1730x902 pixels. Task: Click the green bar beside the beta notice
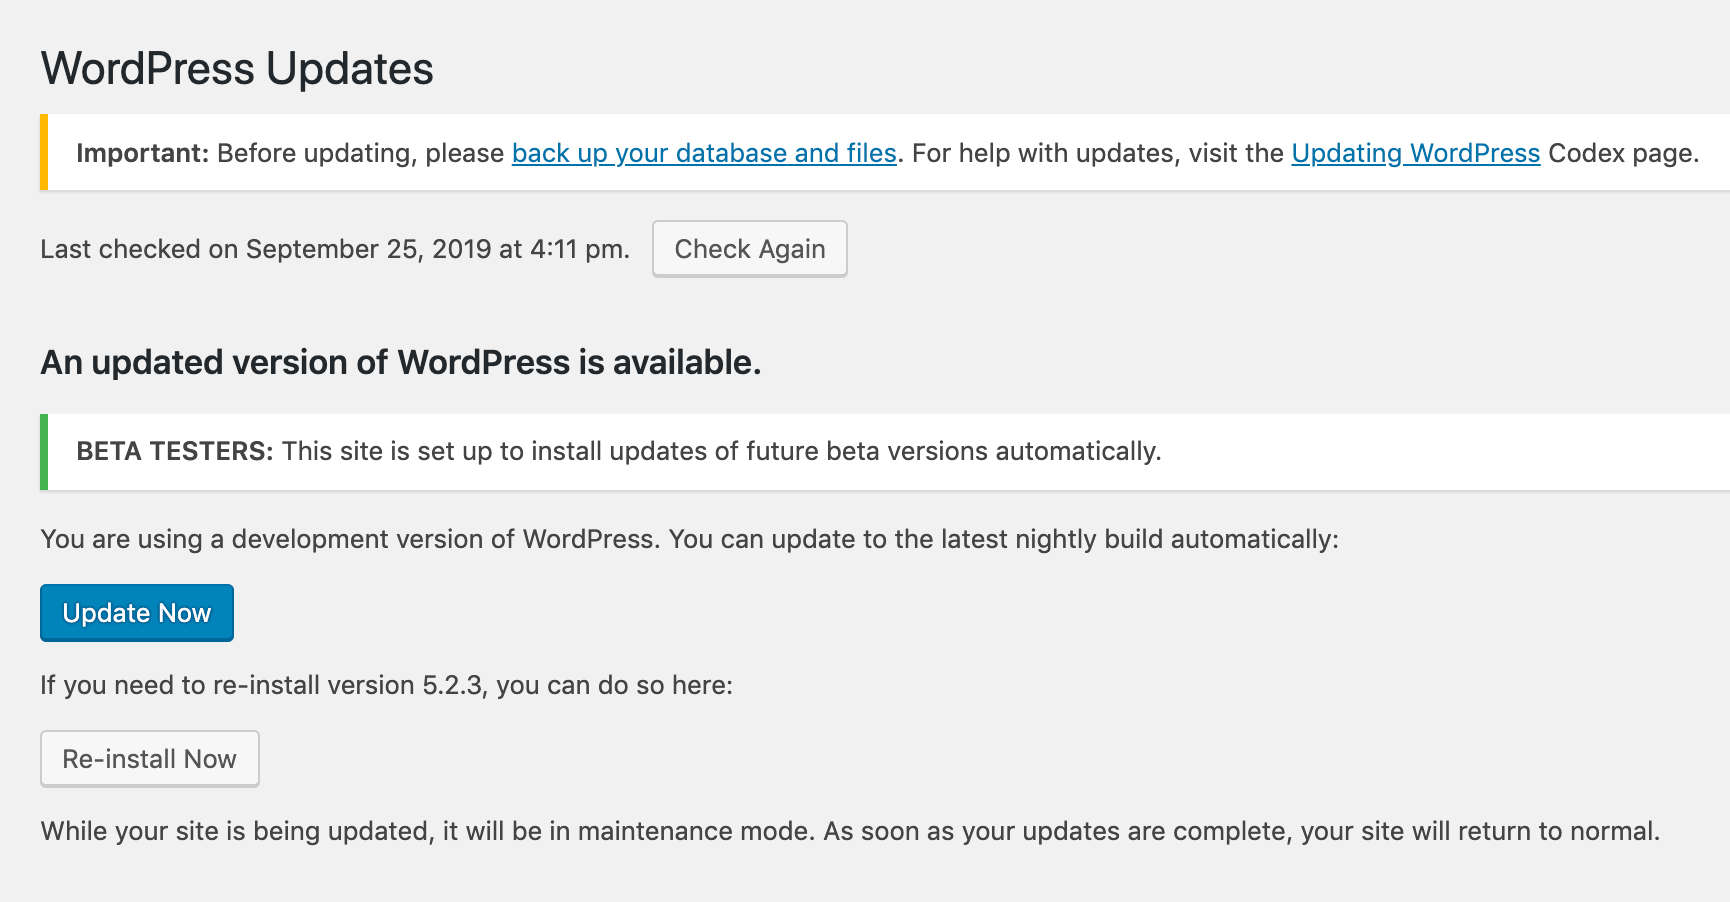44,451
